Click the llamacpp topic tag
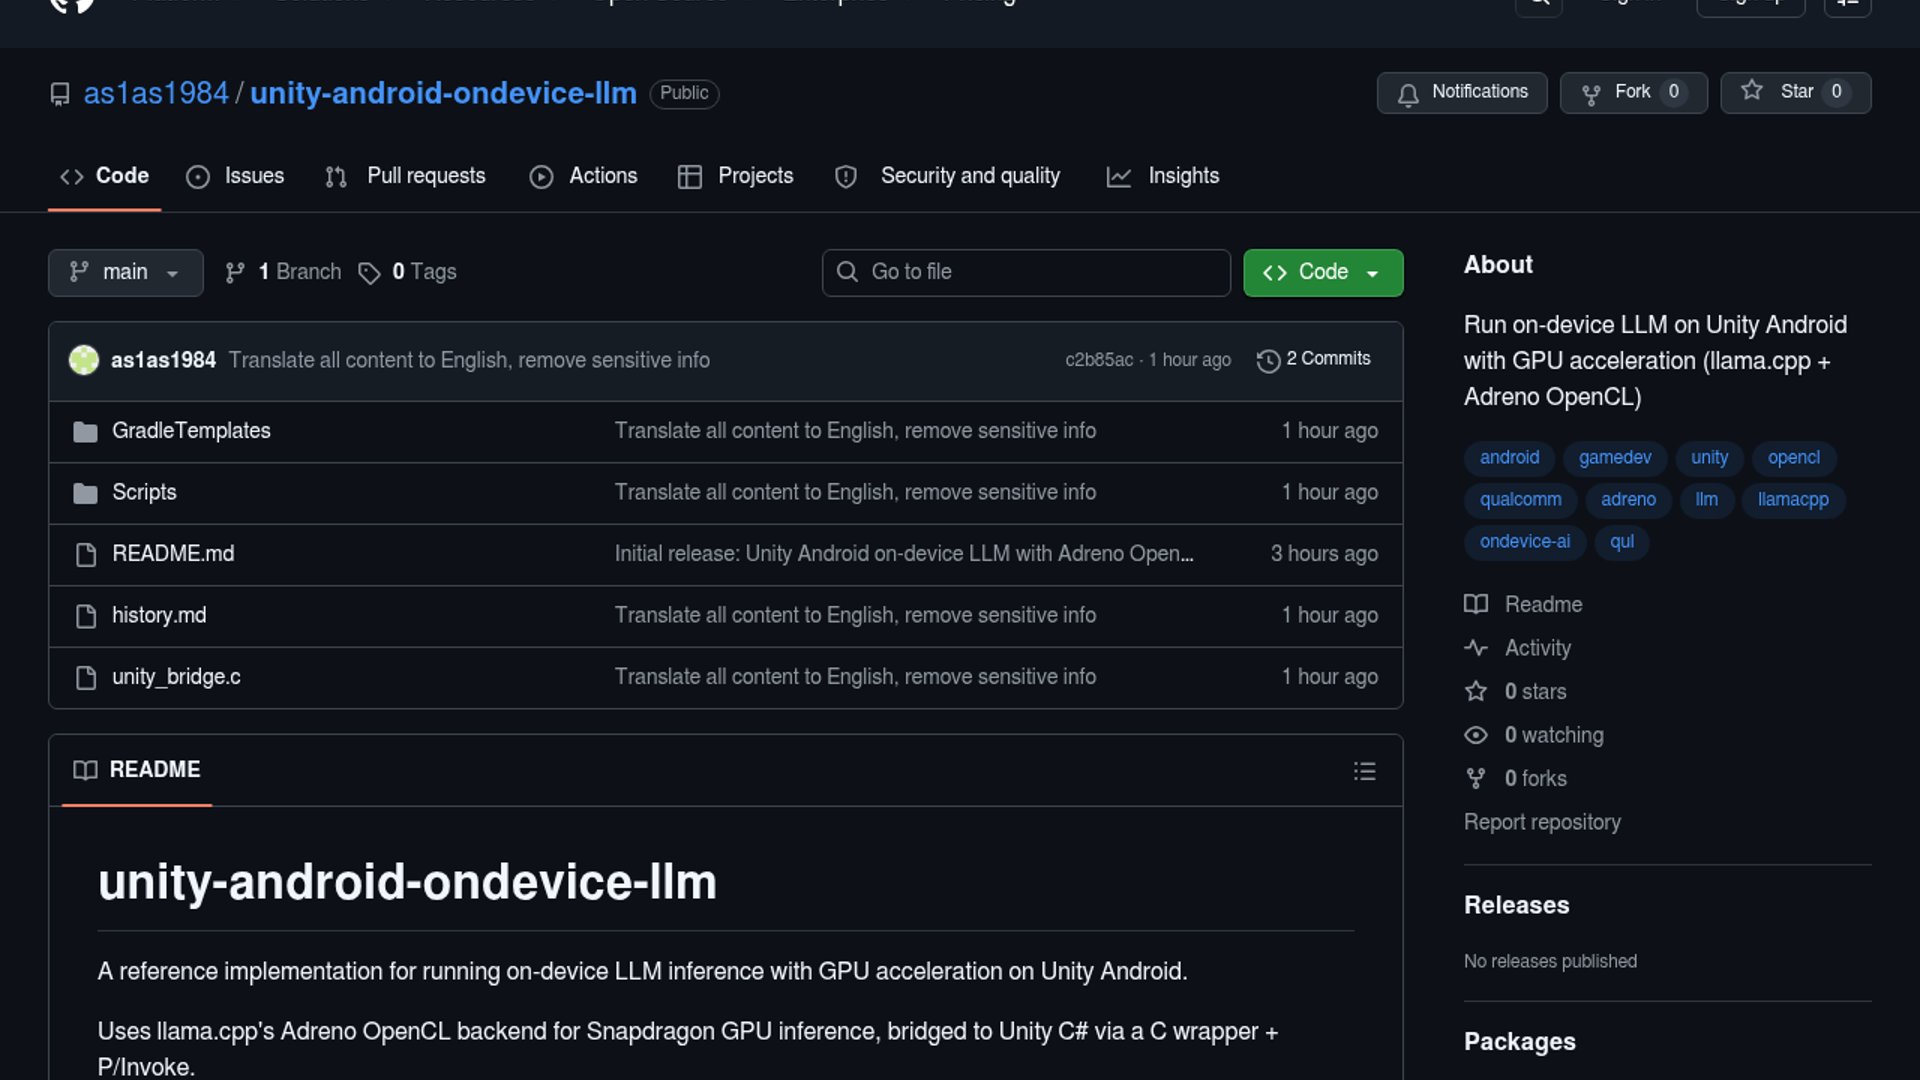Screen dimensions: 1920x1080 pyautogui.click(x=1792, y=499)
